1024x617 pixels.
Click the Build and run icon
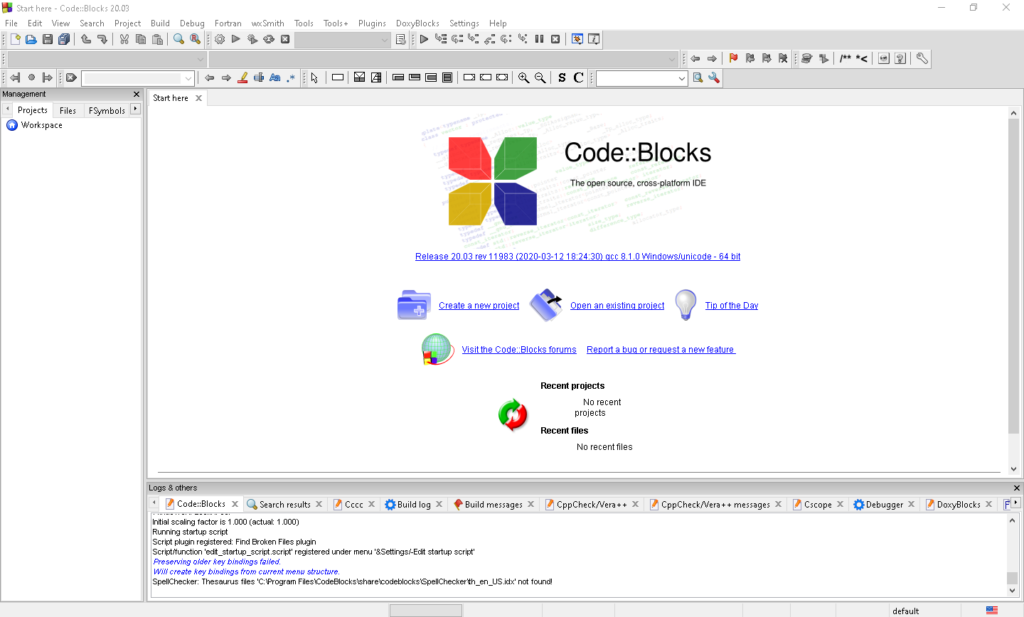click(x=252, y=39)
